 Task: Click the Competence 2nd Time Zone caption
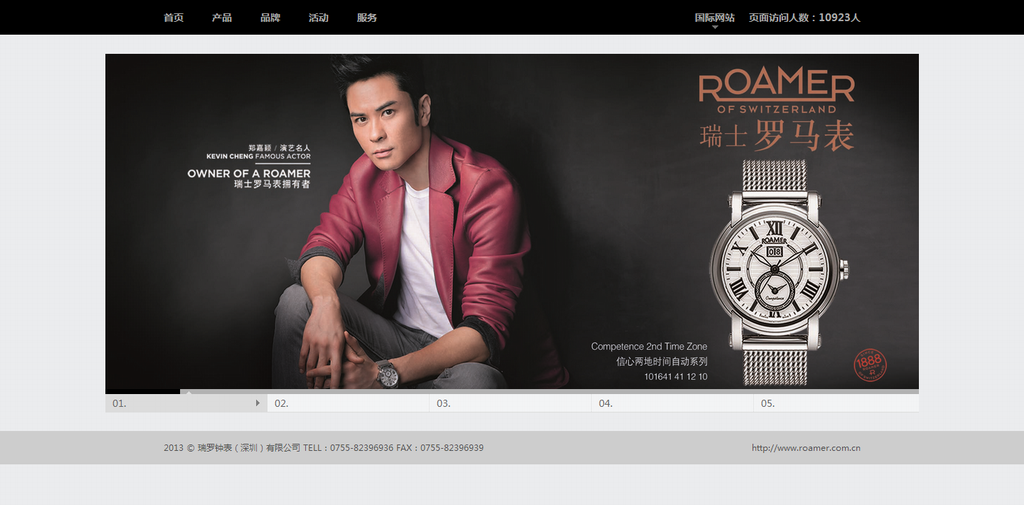click(649, 347)
